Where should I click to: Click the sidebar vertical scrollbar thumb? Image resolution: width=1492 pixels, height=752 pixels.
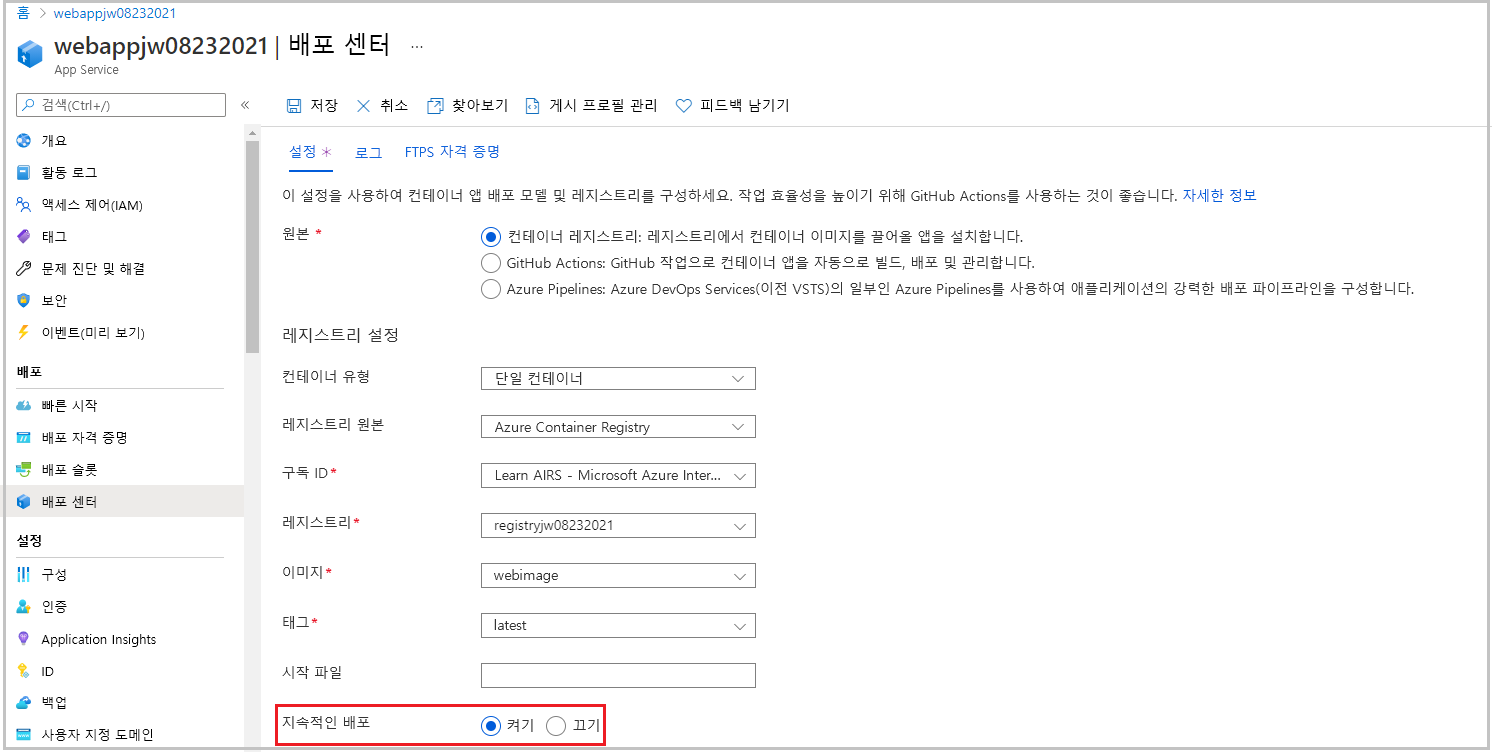coord(251,245)
